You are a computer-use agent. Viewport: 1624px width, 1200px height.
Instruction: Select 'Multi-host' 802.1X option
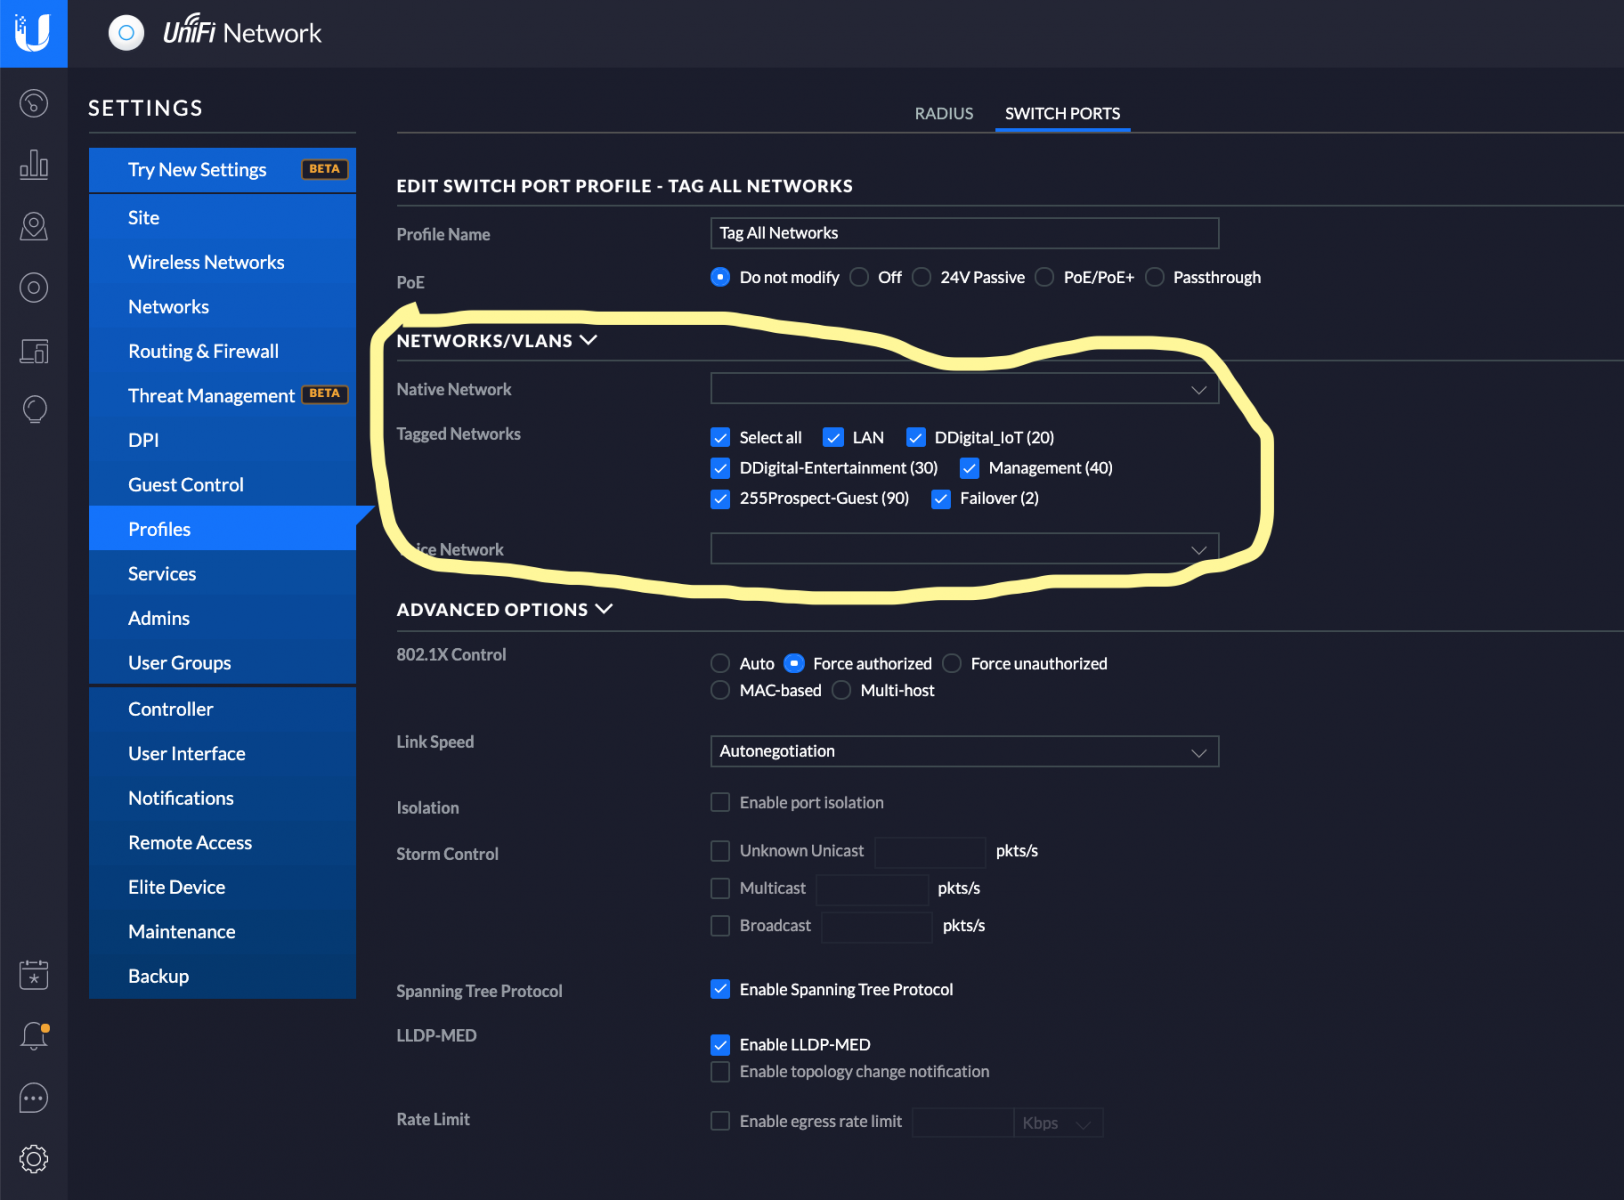click(x=841, y=690)
